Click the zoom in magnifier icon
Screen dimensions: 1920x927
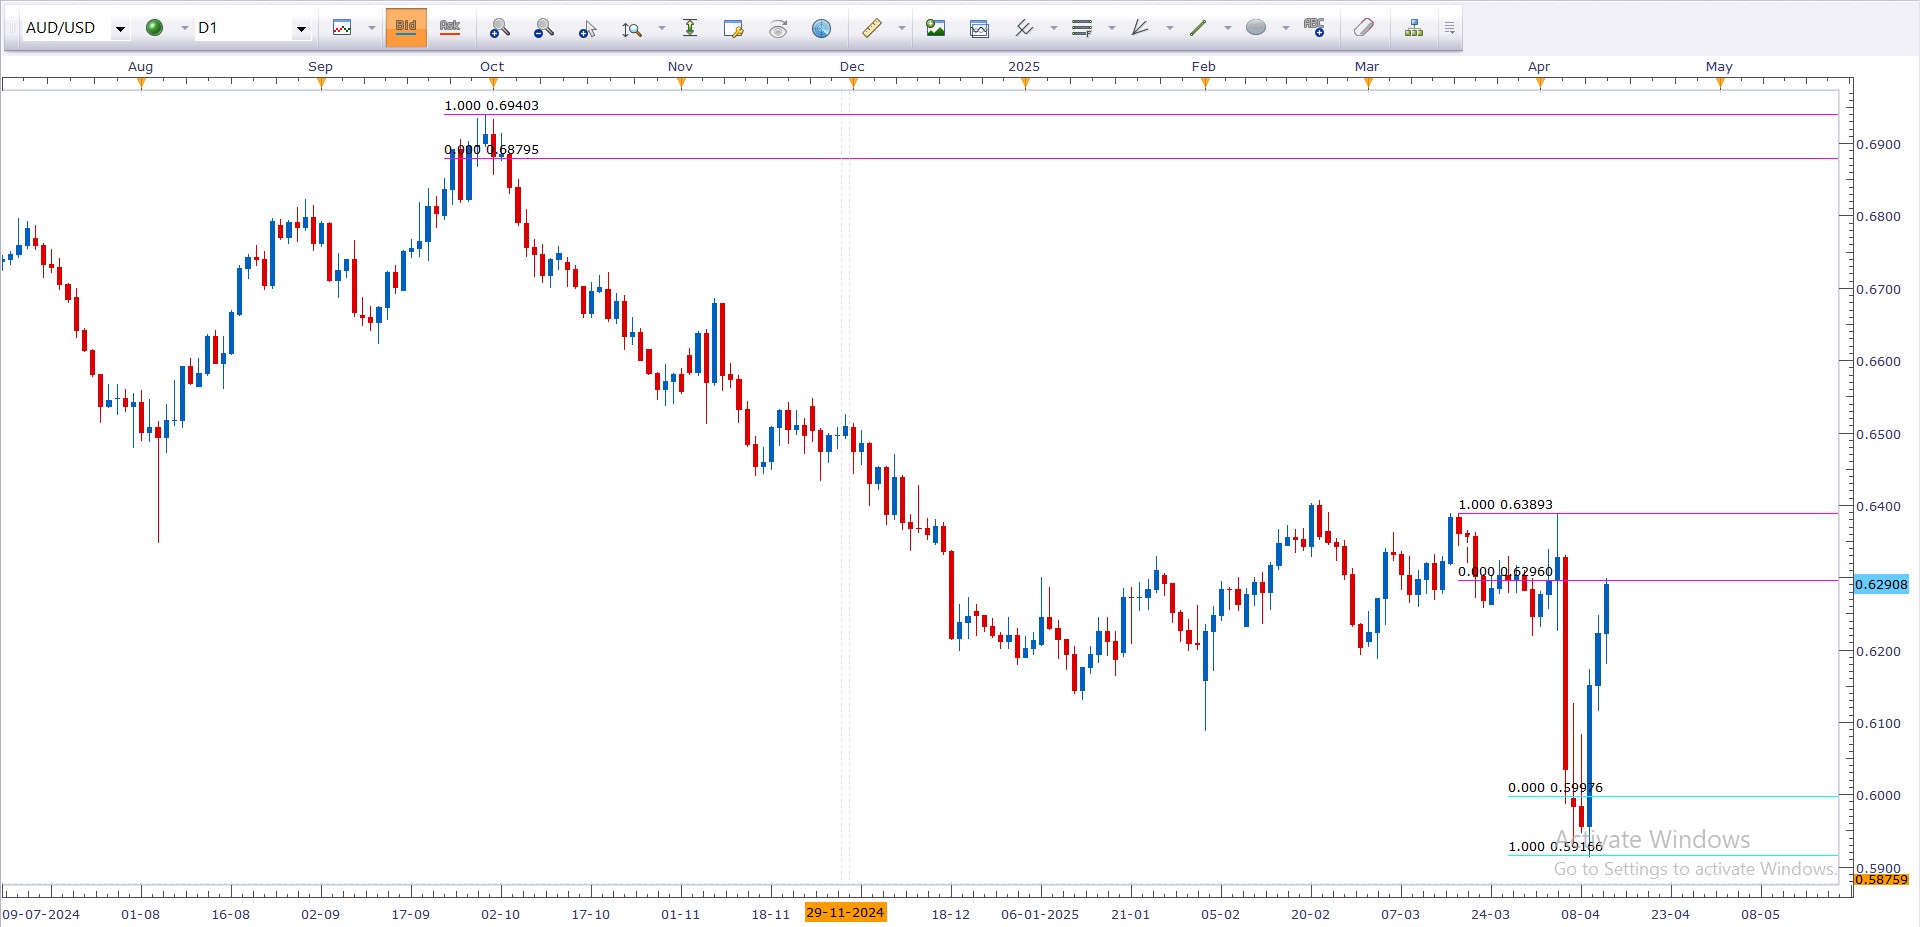(499, 28)
